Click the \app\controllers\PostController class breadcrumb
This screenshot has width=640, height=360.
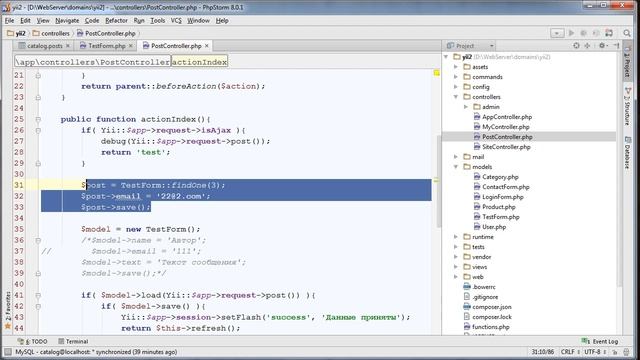pos(92,62)
